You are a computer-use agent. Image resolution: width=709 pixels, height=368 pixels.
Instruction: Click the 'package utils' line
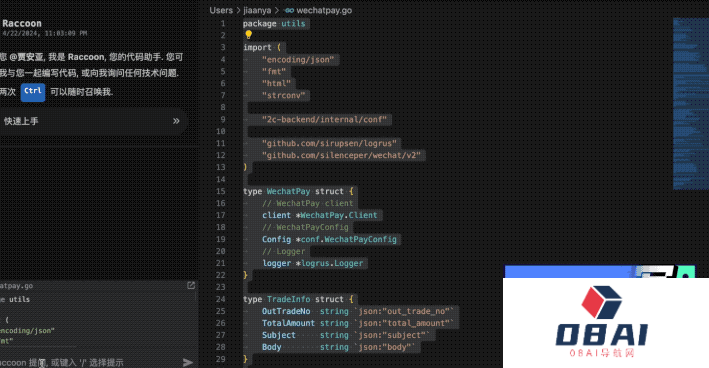[x=274, y=24]
